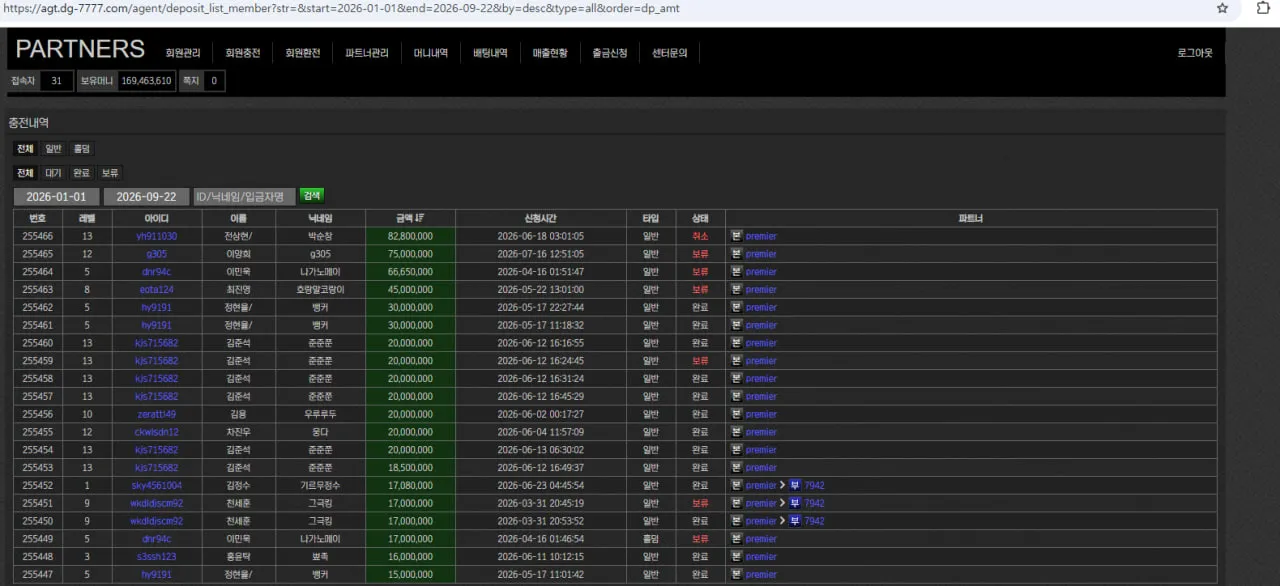Click the 본 badge in row 255466
Viewport: 1280px width, 586px height.
(737, 236)
